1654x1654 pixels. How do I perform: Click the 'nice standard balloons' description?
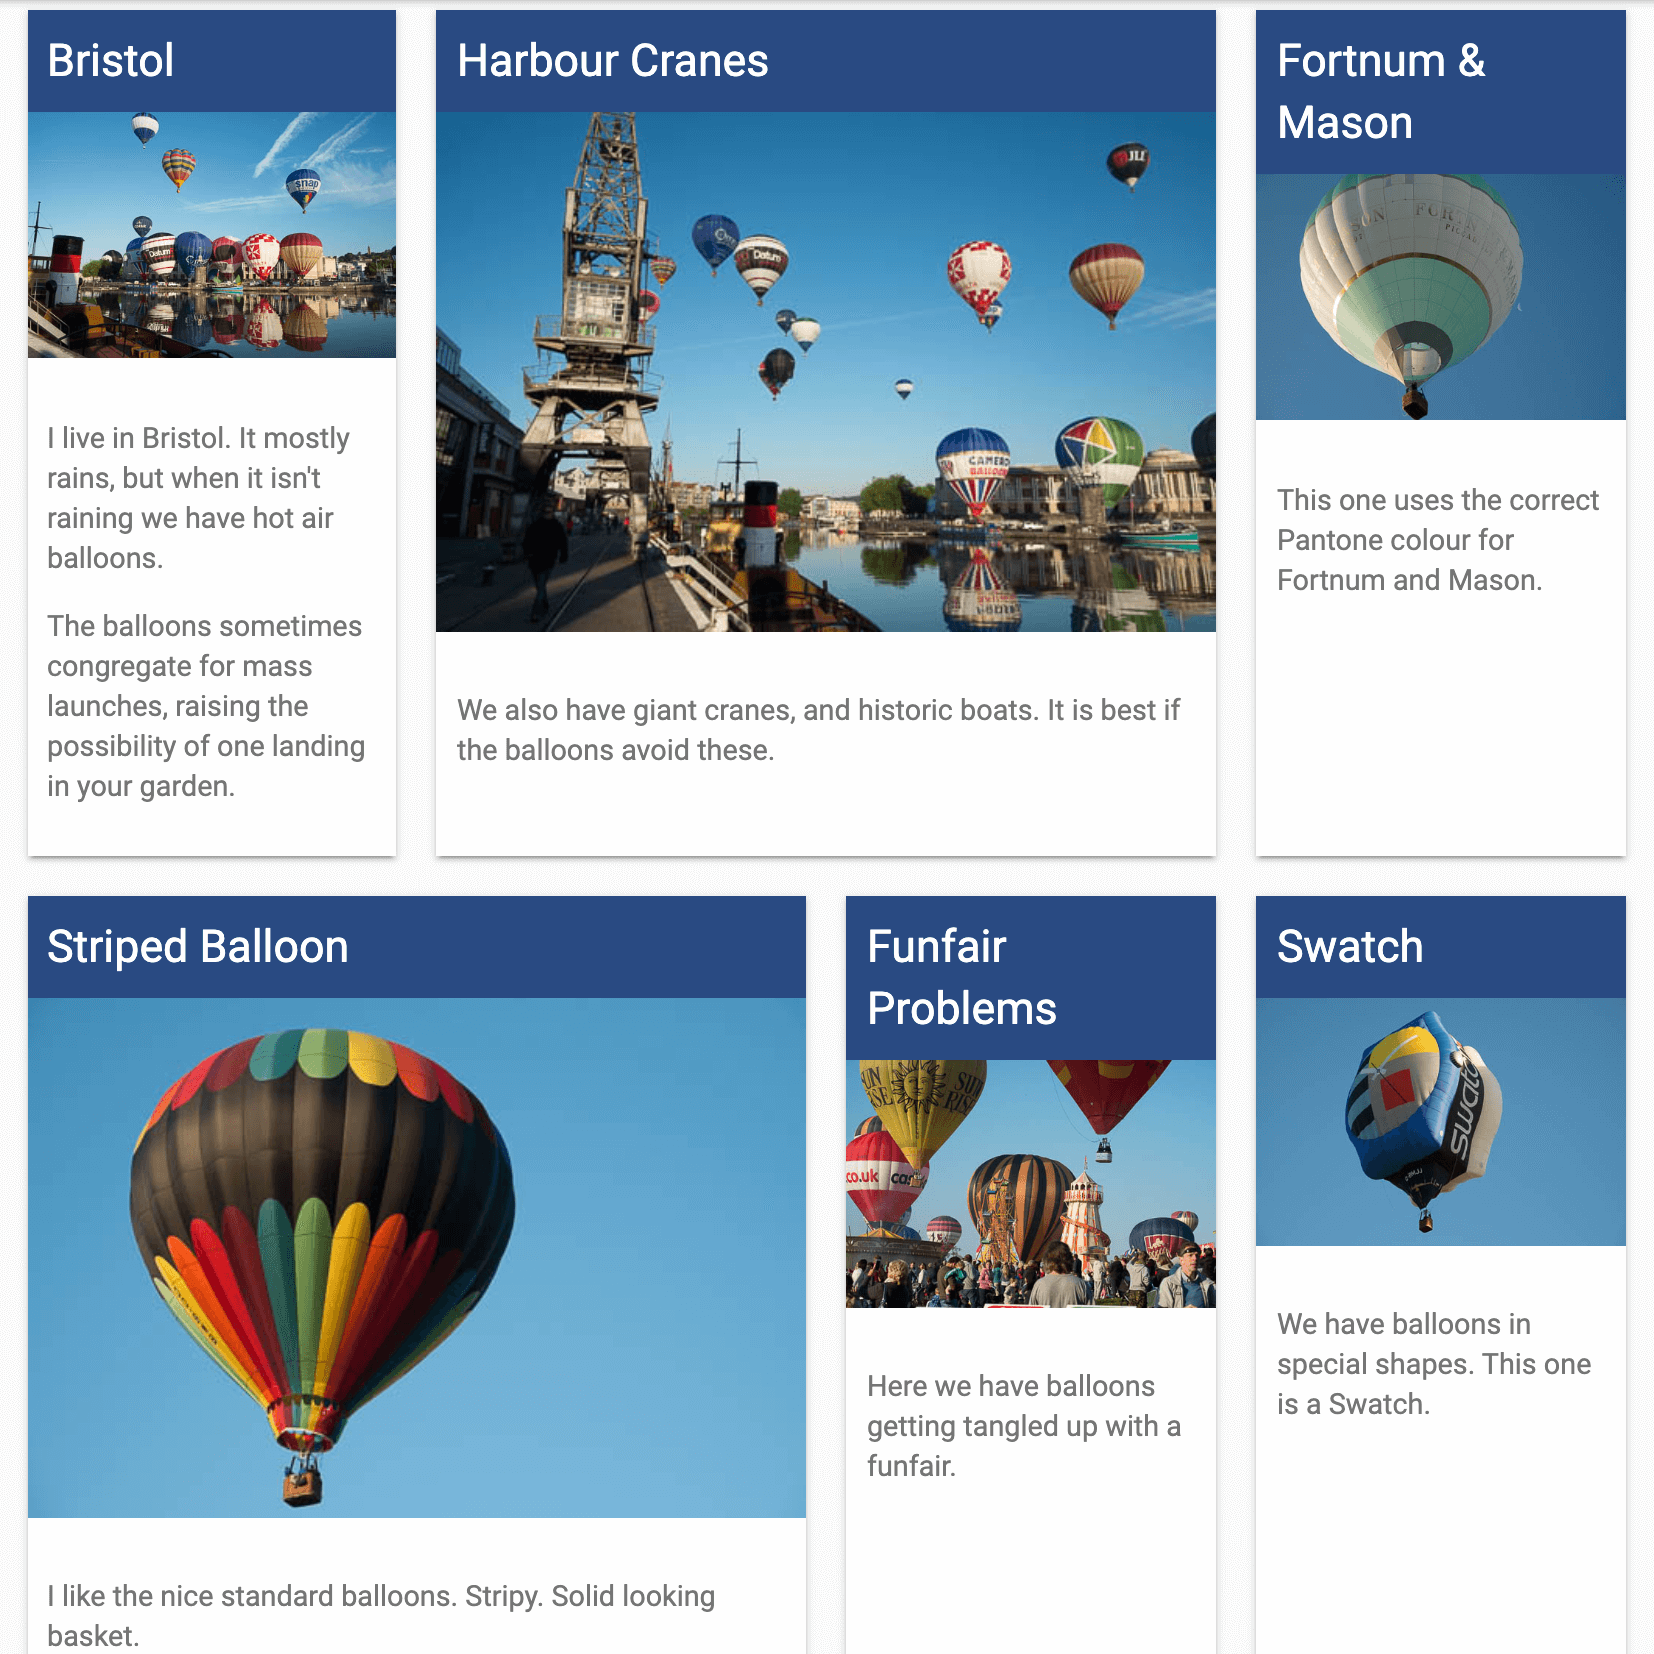point(381,1615)
